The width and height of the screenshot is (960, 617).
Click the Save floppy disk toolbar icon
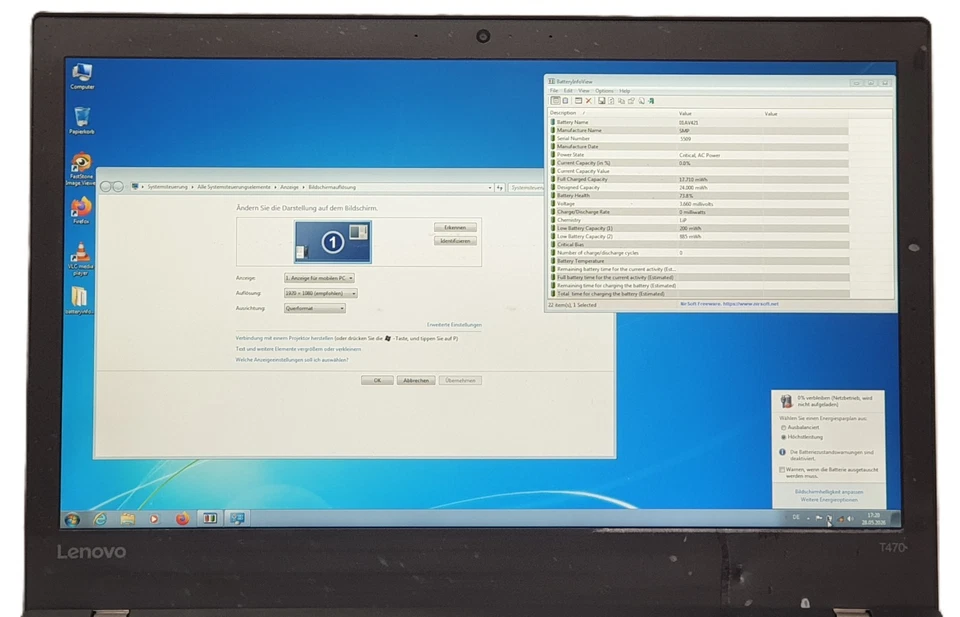(x=601, y=101)
